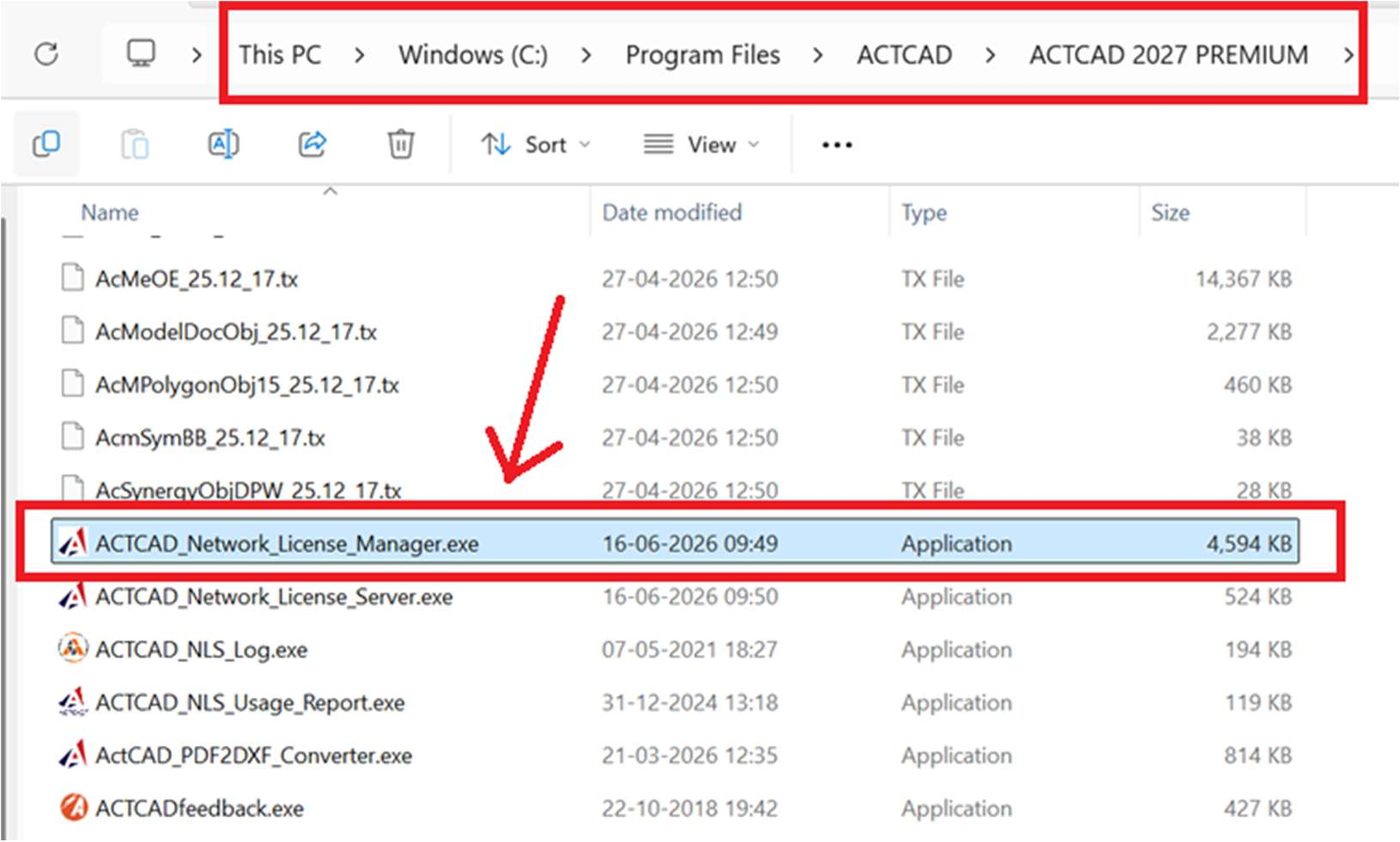Click the 4,594 KB size cell
The width and height of the screenshot is (1400, 842).
[1249, 545]
